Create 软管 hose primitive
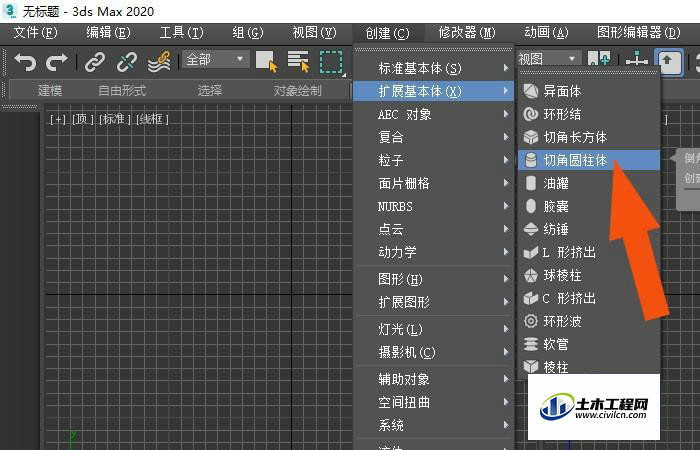 [589, 344]
